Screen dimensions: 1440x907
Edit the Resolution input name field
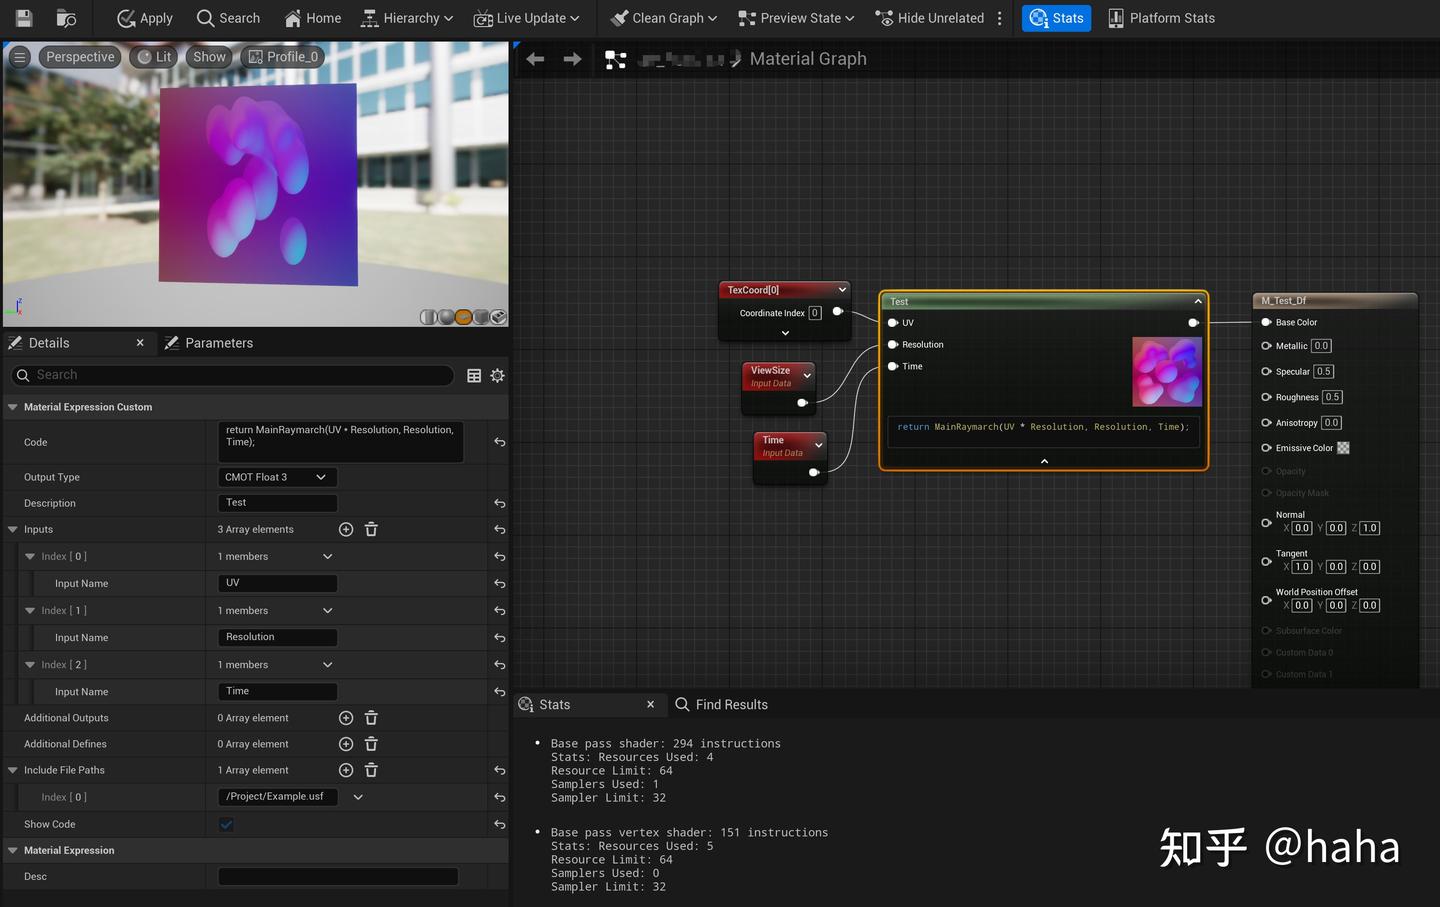(x=277, y=637)
